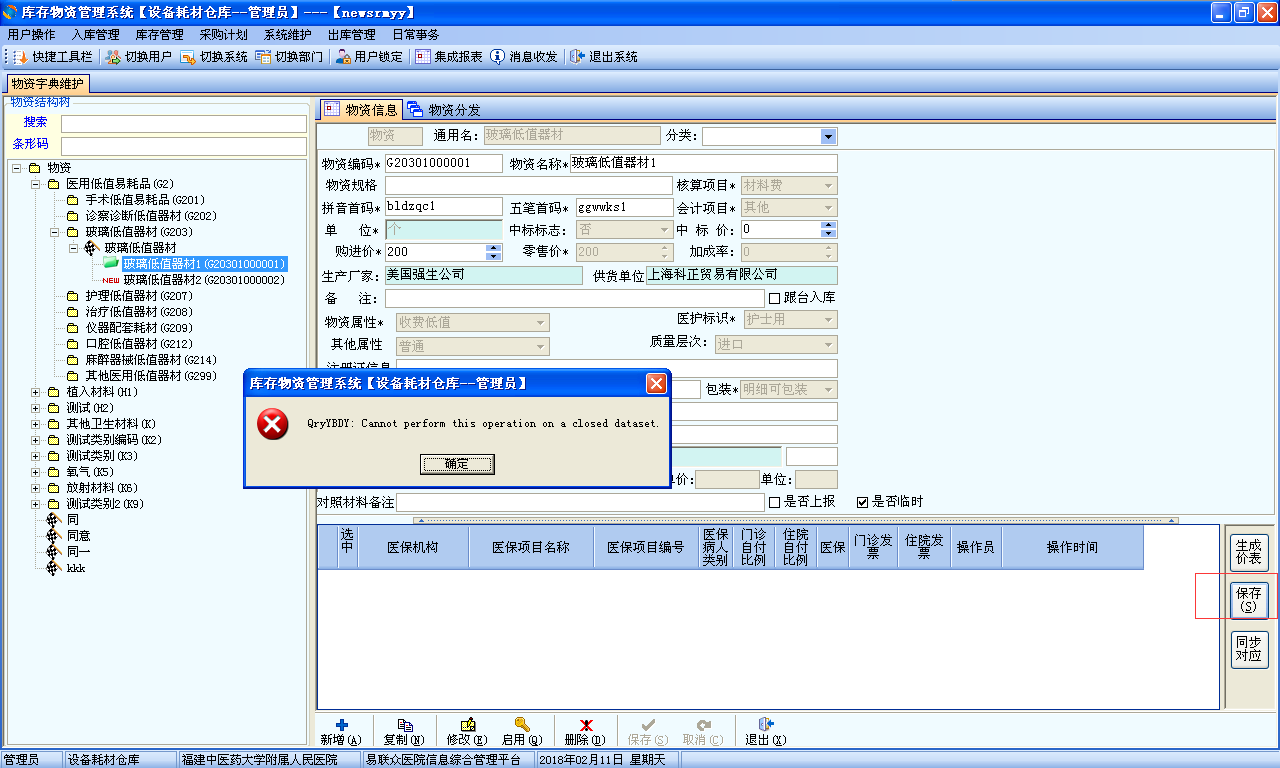Click the 操作时间 column header
The height and width of the screenshot is (768, 1280).
point(1072,547)
